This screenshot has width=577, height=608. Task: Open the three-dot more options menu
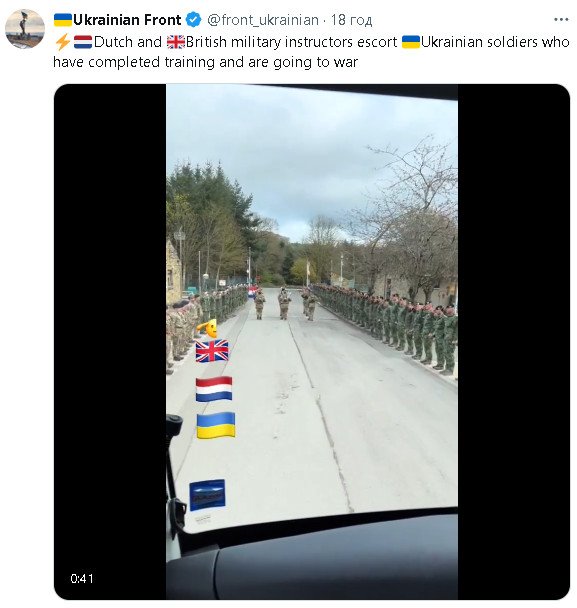pyautogui.click(x=561, y=20)
